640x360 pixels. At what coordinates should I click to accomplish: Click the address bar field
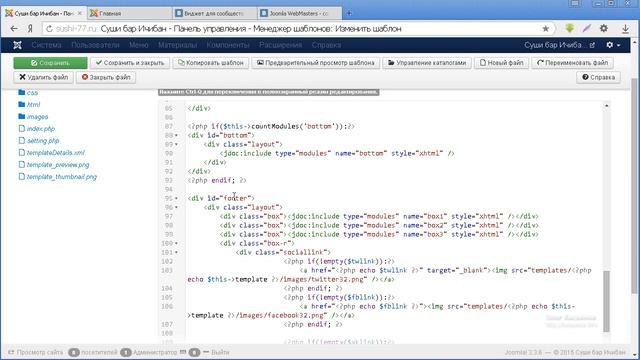pos(299,29)
